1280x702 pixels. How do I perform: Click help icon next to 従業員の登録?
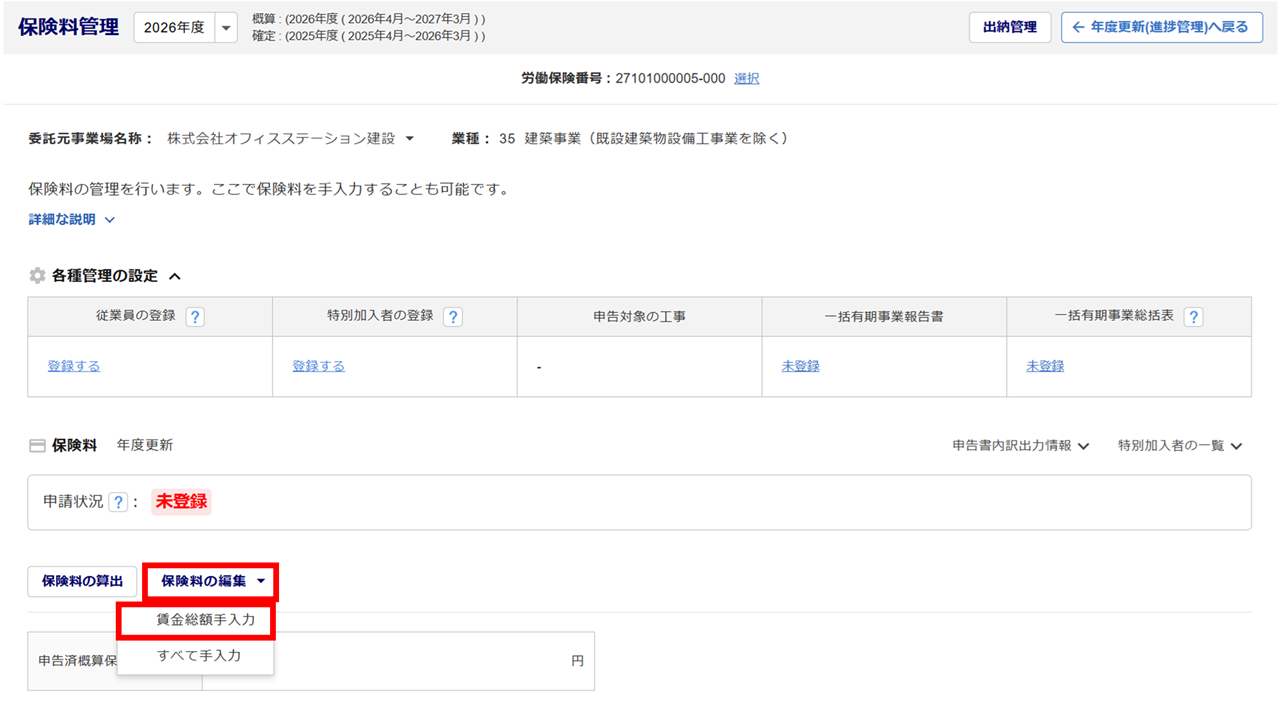pyautogui.click(x=195, y=317)
